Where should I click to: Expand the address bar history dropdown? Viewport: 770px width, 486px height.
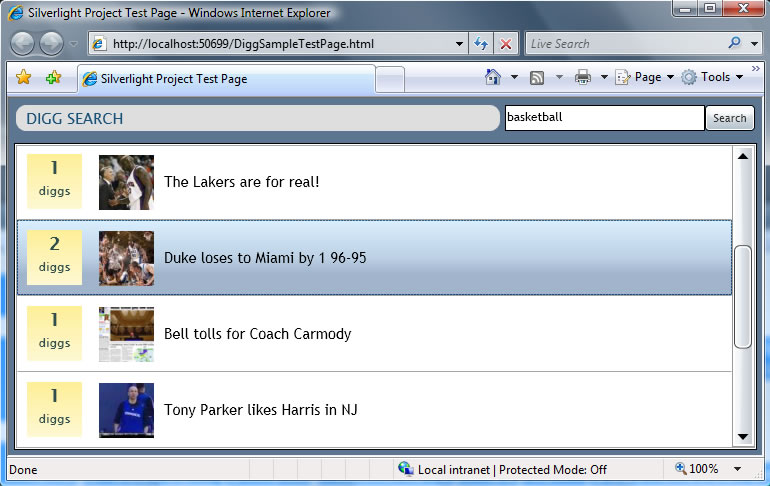pyautogui.click(x=459, y=44)
